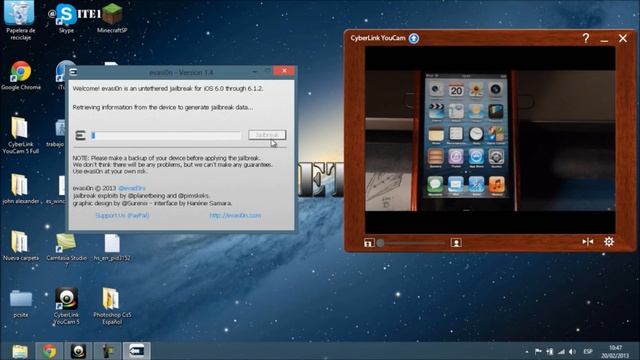640x360 pixels.
Task: Click YouCam zoom-out icon left of slider
Action: click(x=369, y=243)
